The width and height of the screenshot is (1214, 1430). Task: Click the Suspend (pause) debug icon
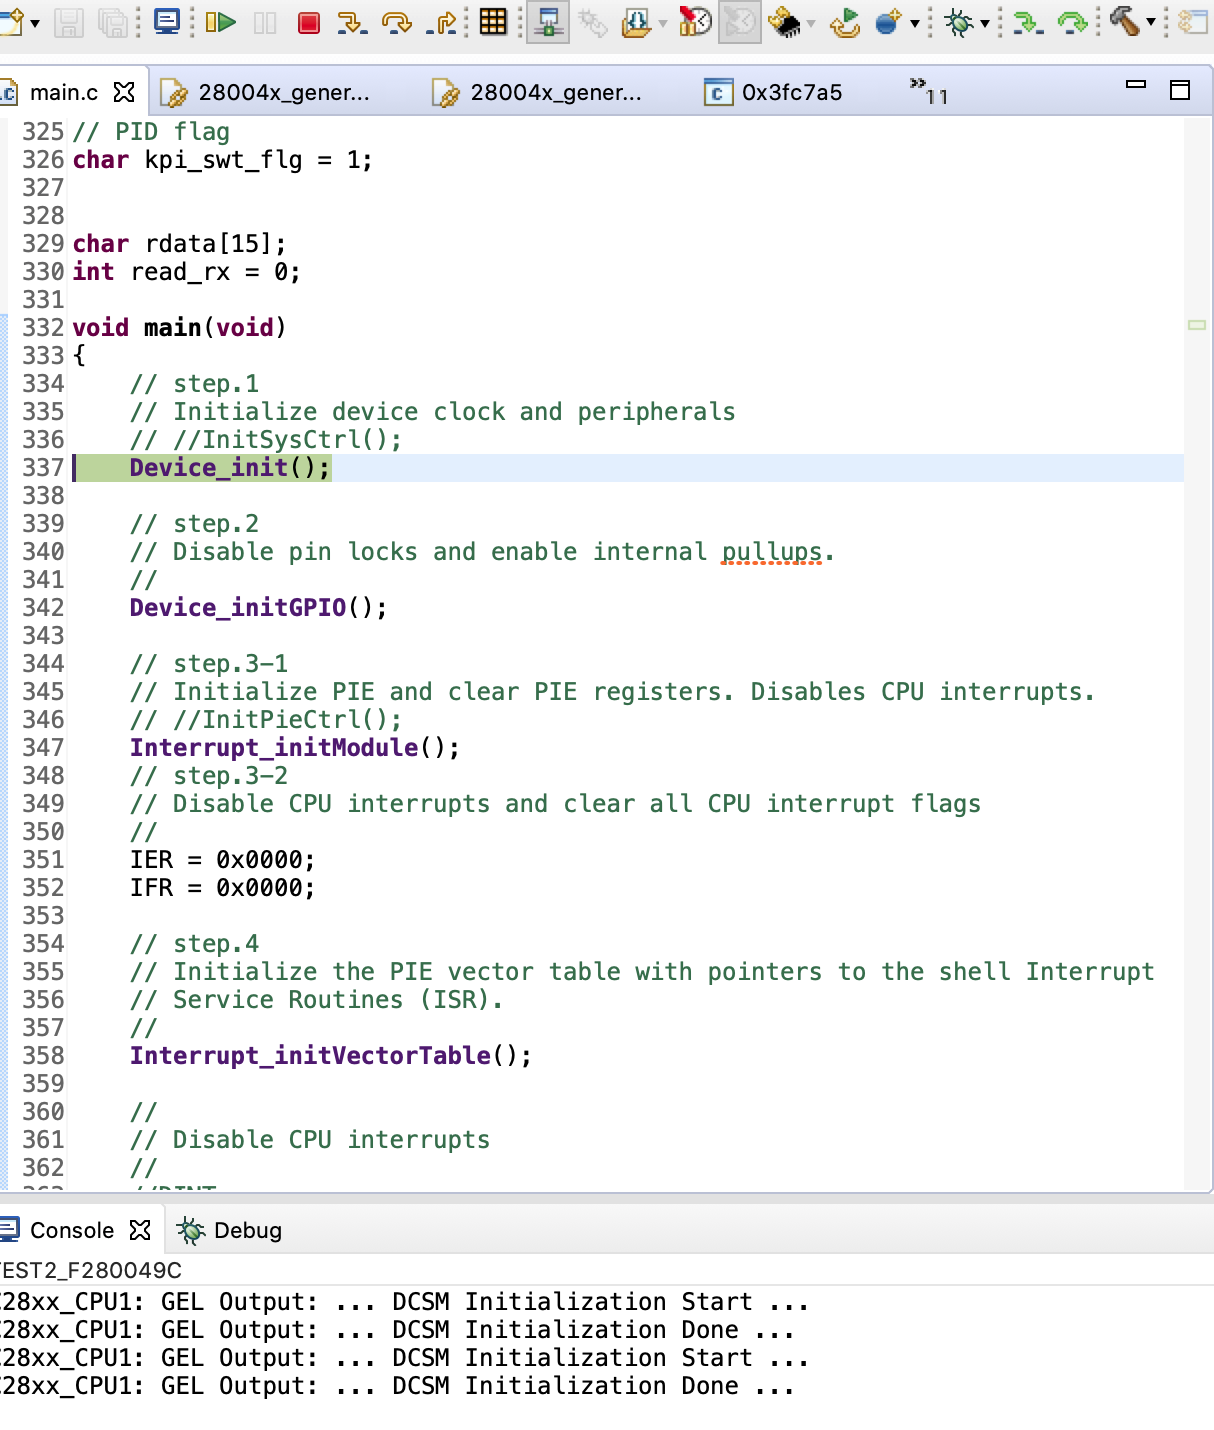265,22
